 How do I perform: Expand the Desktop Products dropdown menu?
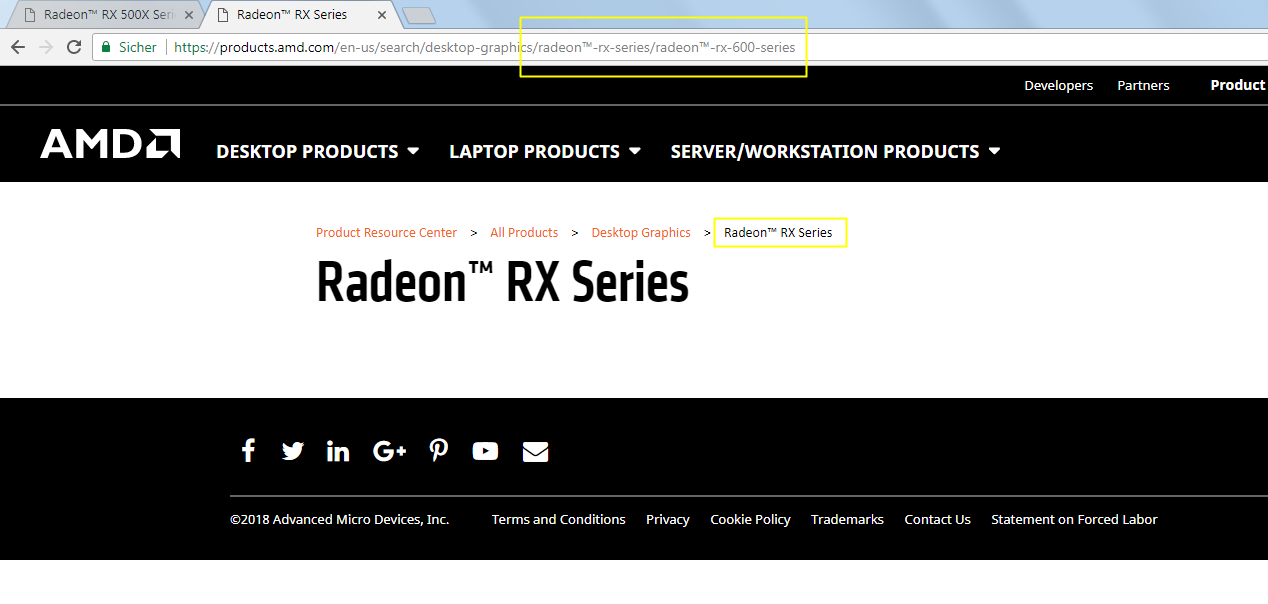click(x=317, y=151)
